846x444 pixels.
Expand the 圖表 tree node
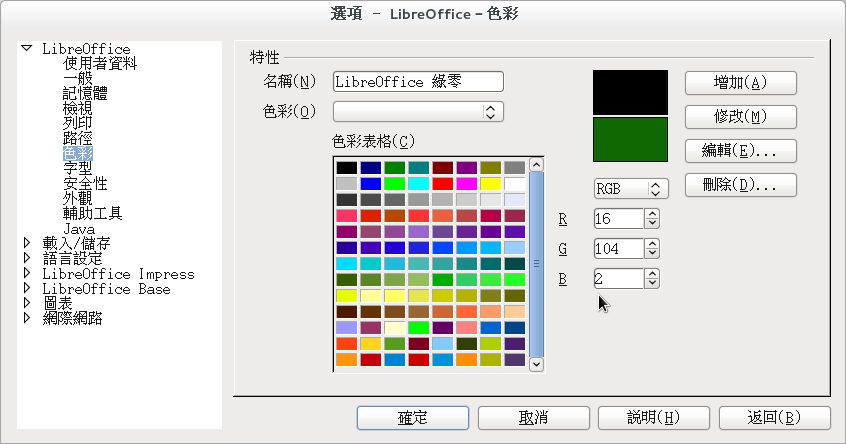27,303
